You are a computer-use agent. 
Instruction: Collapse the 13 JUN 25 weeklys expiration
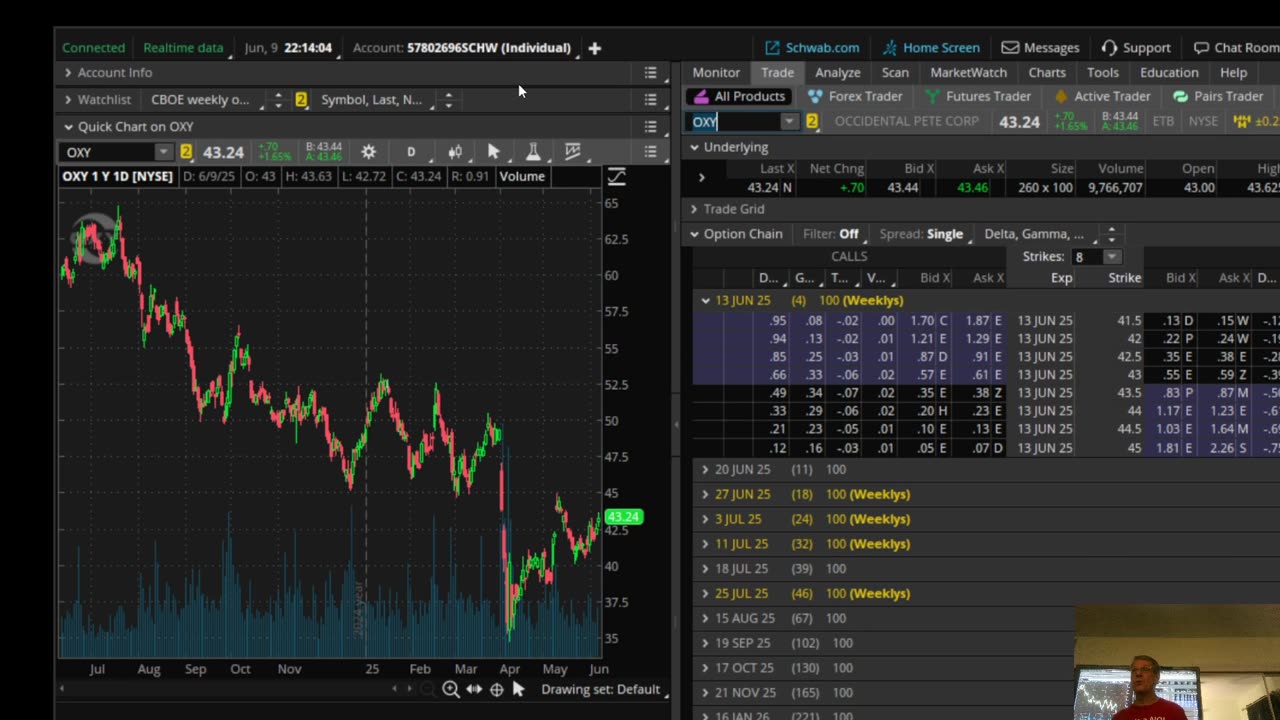pos(705,300)
